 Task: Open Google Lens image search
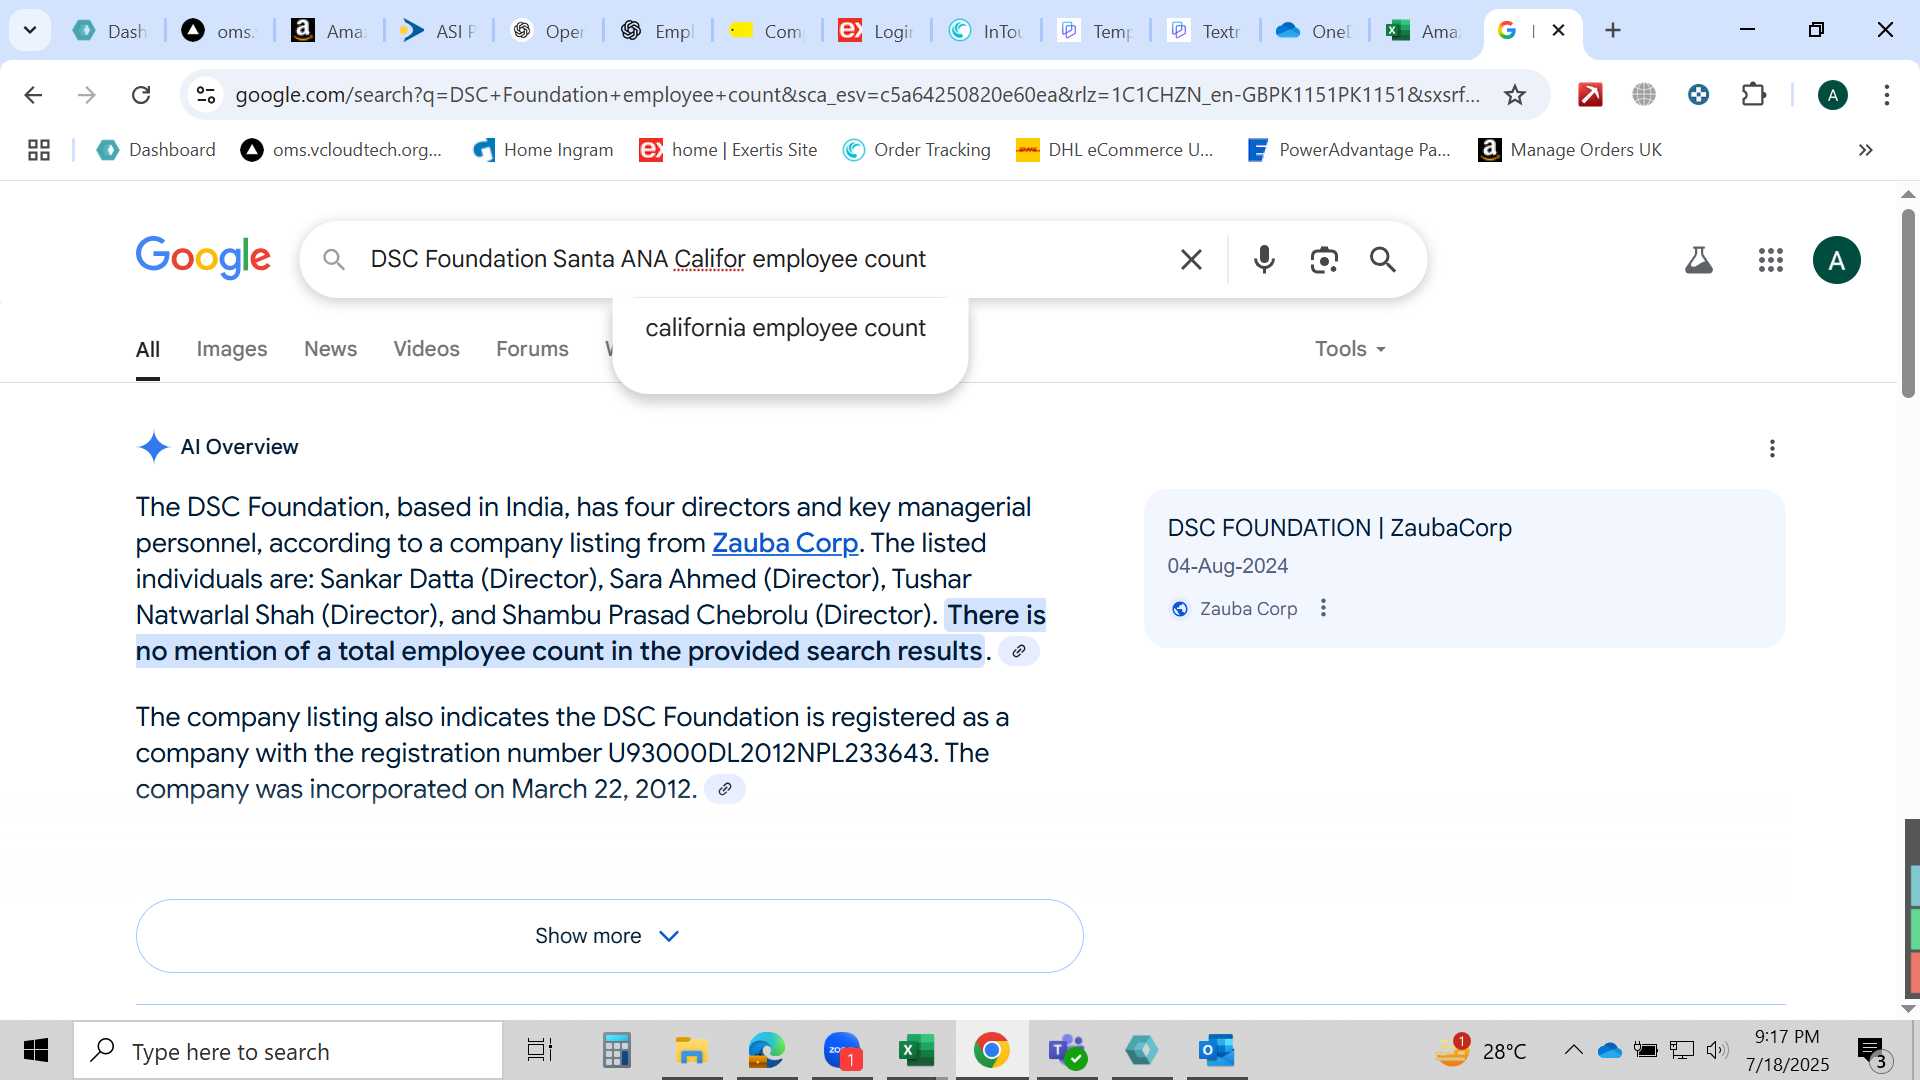1324,260
